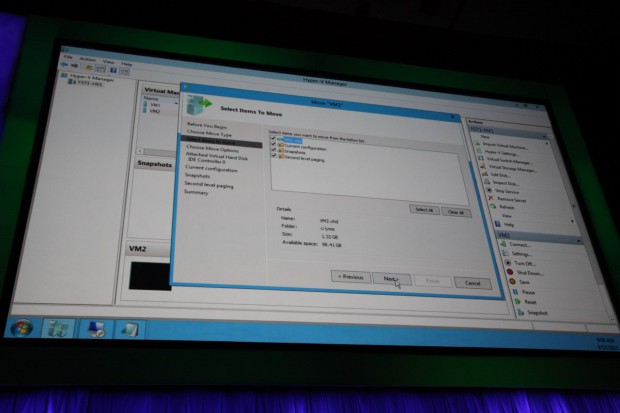Click Start orb on taskbar
Screen dimensions: 620x413
22,327
